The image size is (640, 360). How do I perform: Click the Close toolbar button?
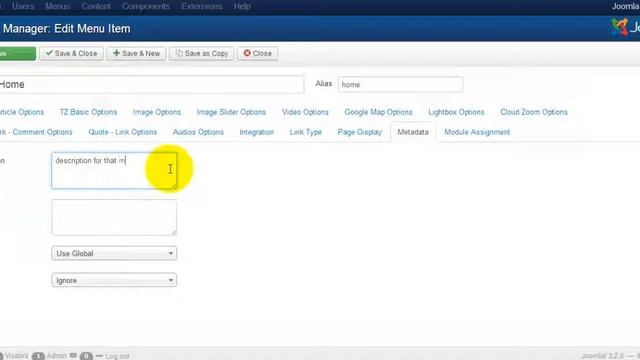(x=258, y=53)
